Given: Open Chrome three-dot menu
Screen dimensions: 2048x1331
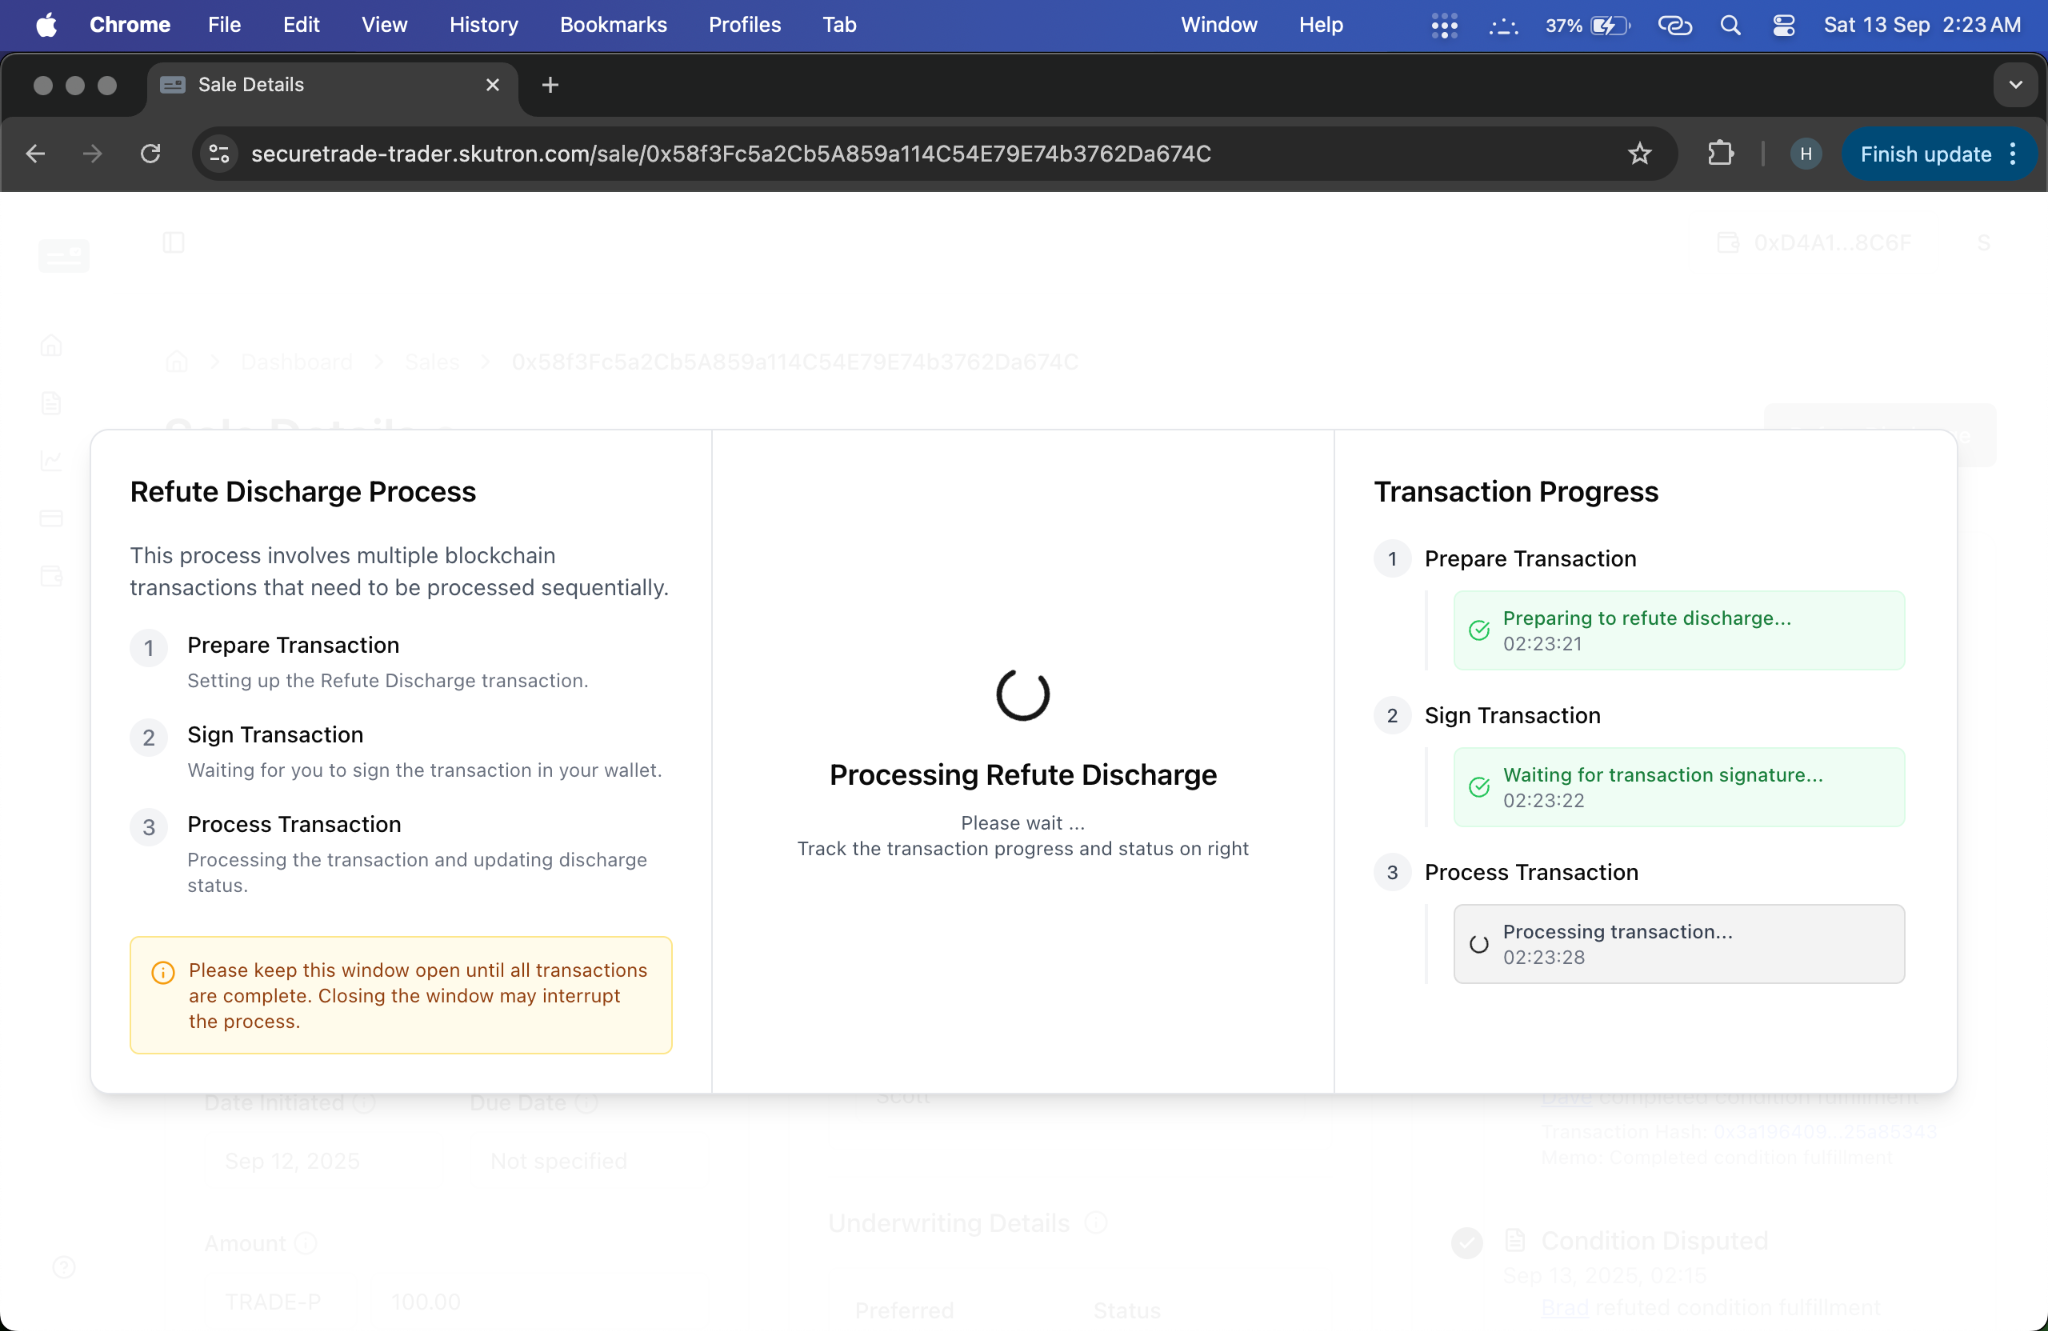Looking at the screenshot, I should [x=2013, y=154].
